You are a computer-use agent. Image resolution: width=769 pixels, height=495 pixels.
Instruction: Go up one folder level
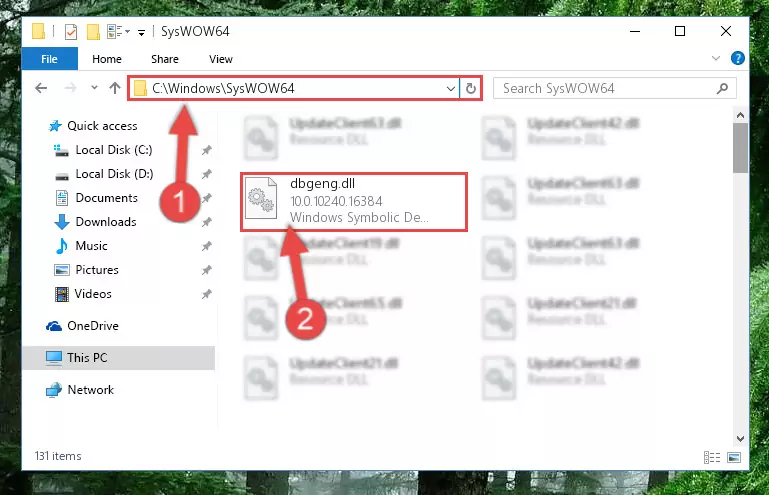pyautogui.click(x=115, y=88)
